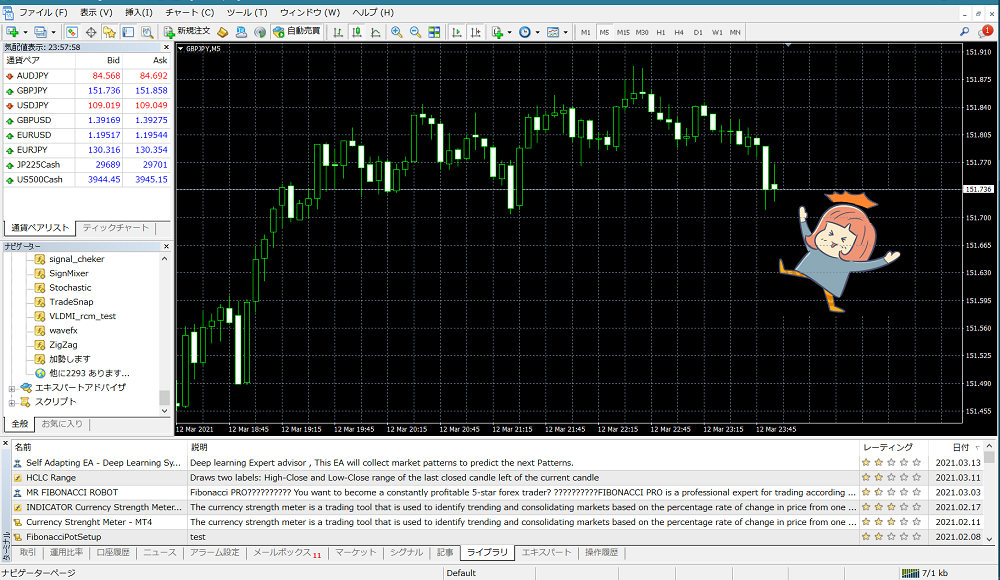Screen dimensions: 1000x580
Task: Open the ヘルプ (H) menu
Action: point(373,12)
